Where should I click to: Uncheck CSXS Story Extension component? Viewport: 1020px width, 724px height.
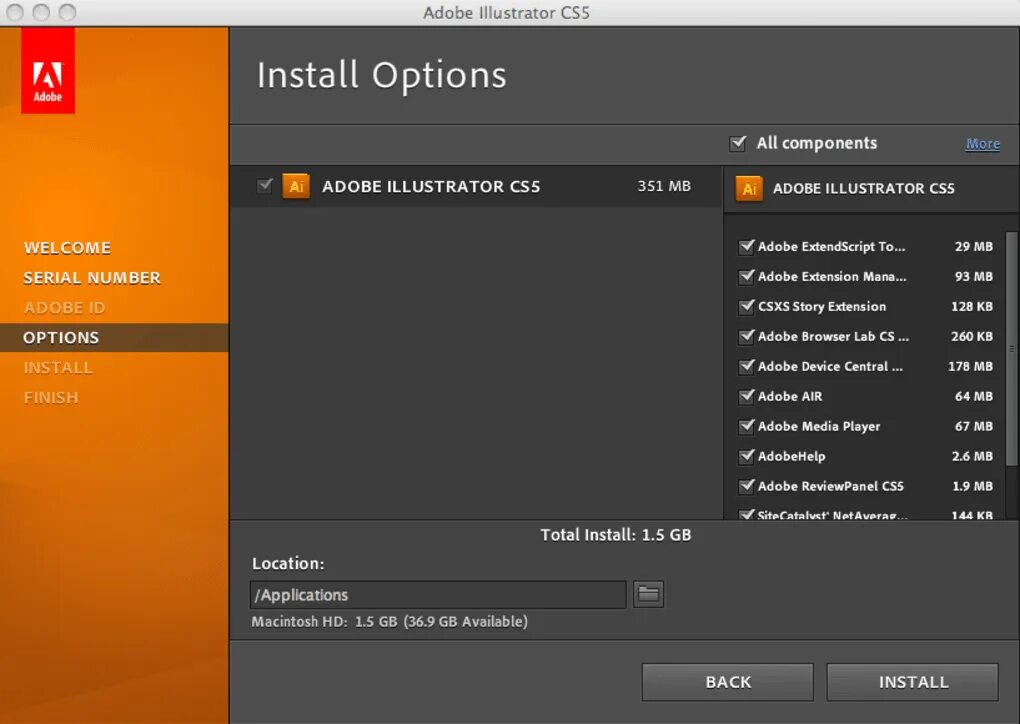click(746, 306)
